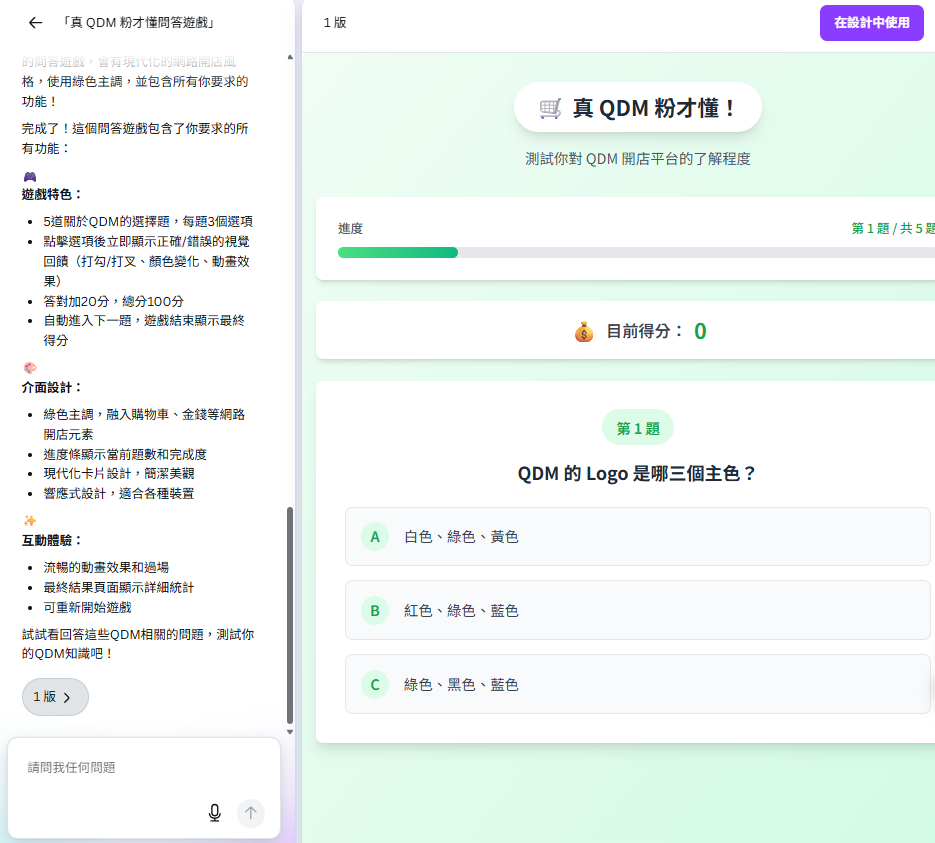Click the question text QDM 的 Logo 是哪三個主色？
935x843 pixels.
click(x=637, y=474)
